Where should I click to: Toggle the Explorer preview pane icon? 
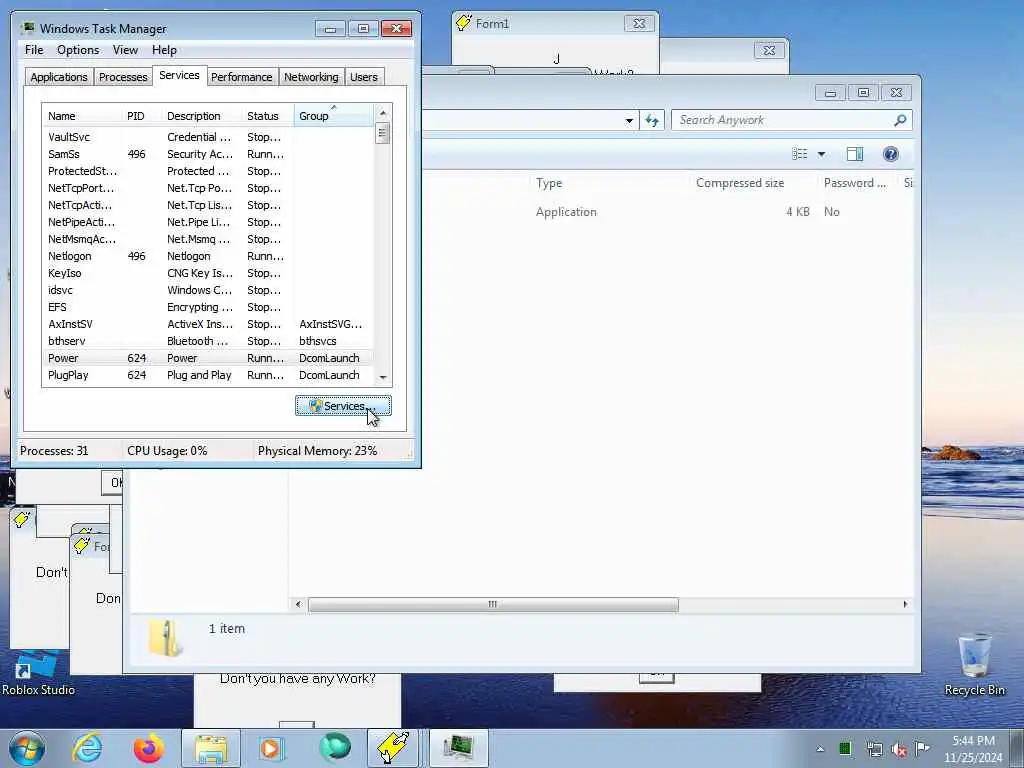pos(855,154)
